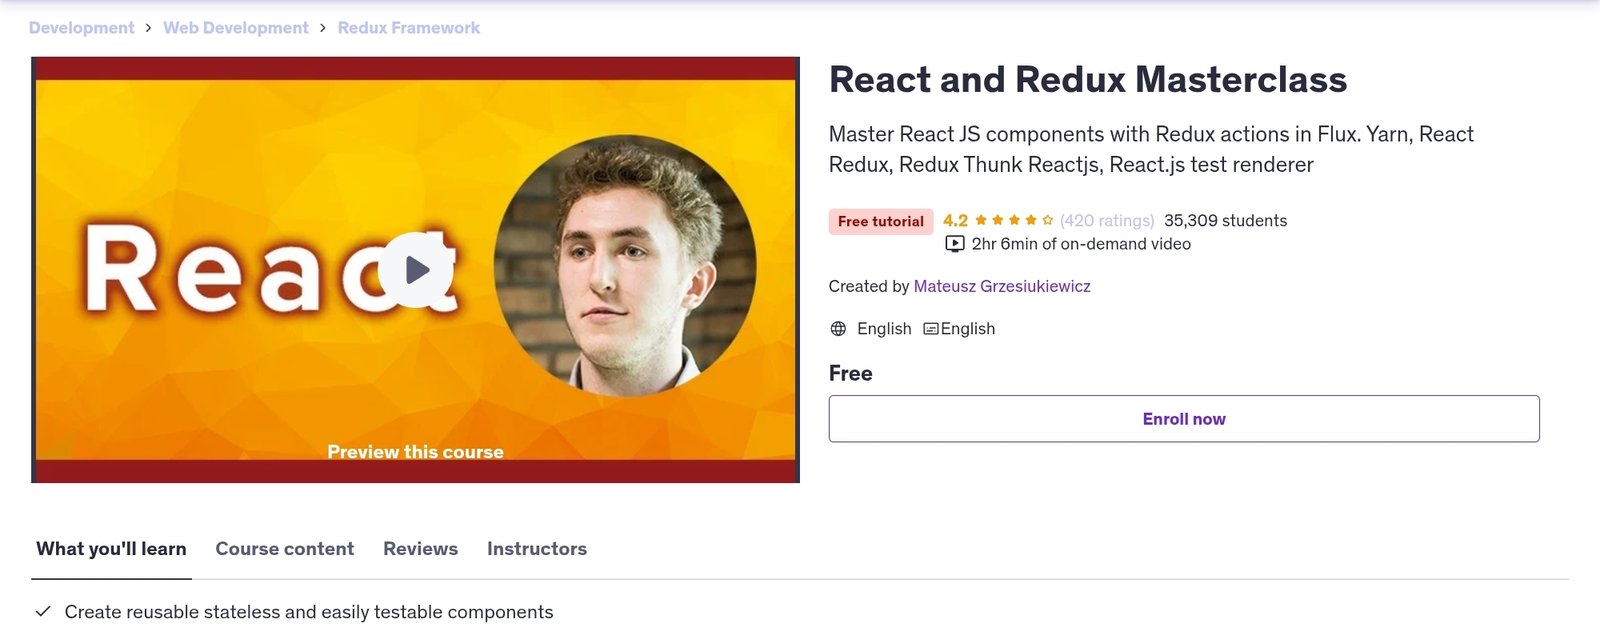Switch to the What you'll learn tab
1600x639 pixels.
pos(111,549)
